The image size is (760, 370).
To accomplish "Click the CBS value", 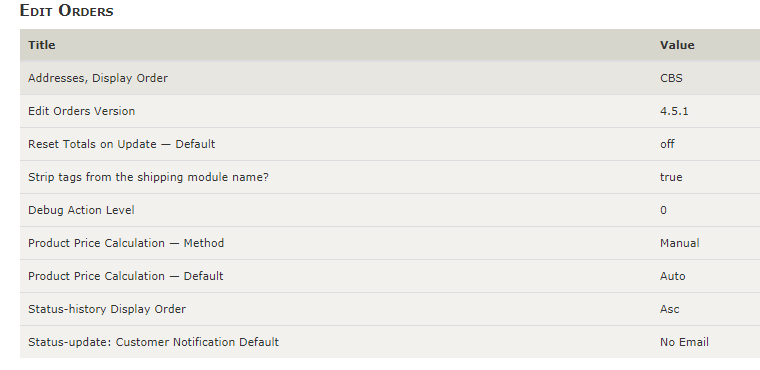I will [671, 78].
